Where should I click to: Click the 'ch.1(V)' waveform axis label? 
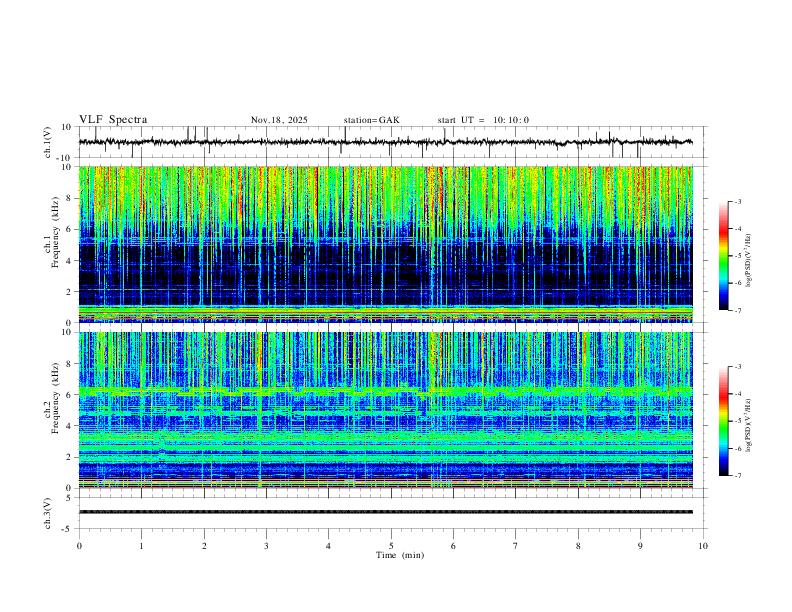(48, 142)
